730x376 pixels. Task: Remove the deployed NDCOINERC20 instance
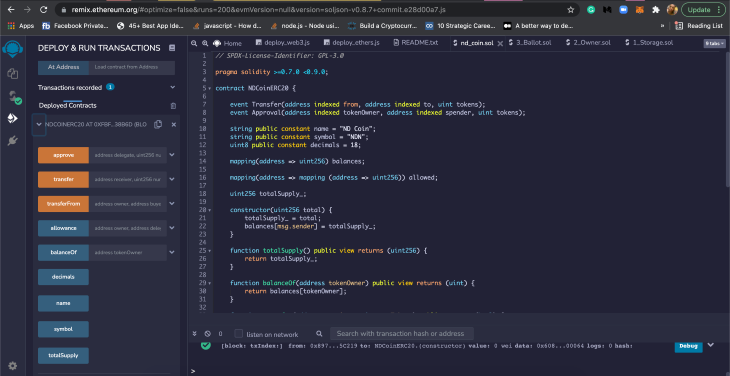point(174,125)
